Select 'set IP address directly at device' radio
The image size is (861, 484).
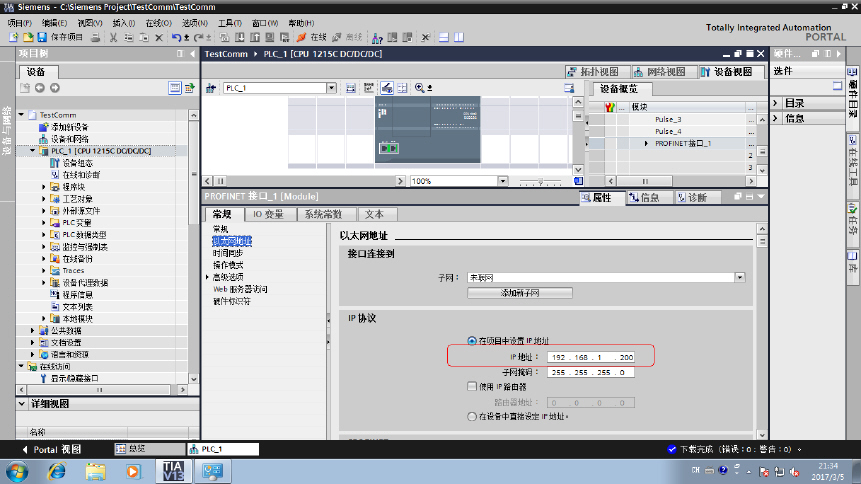click(471, 416)
